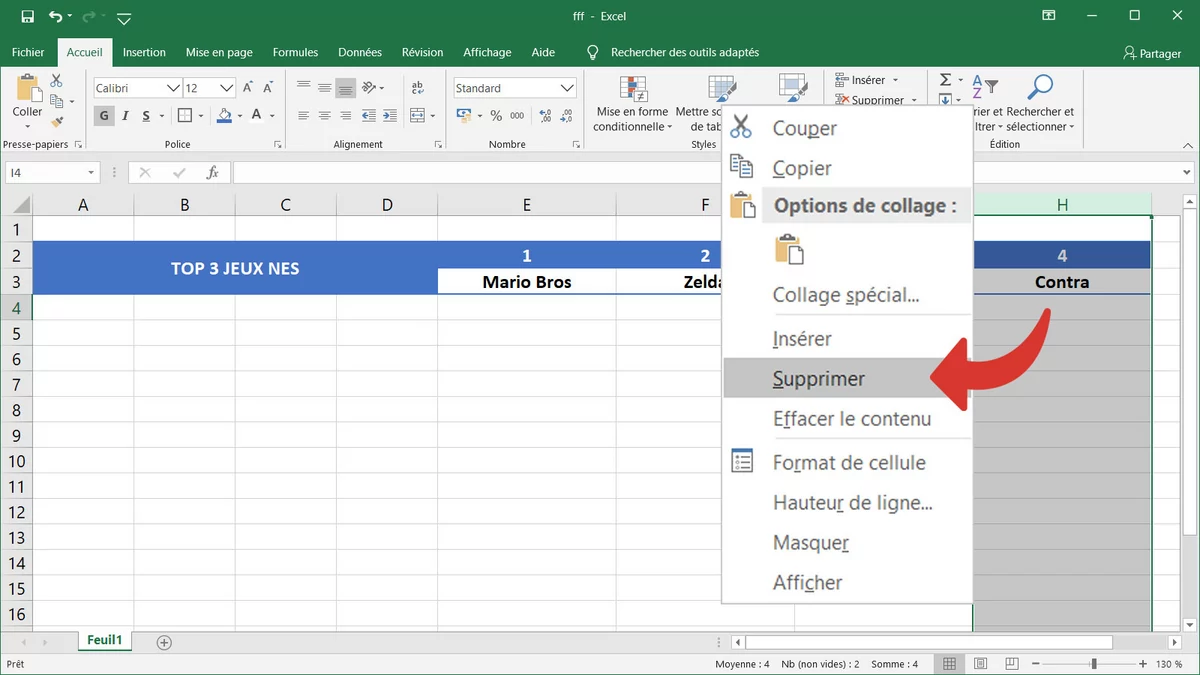Open Format de cellule from context menu
1200x675 pixels.
pyautogui.click(x=848, y=463)
